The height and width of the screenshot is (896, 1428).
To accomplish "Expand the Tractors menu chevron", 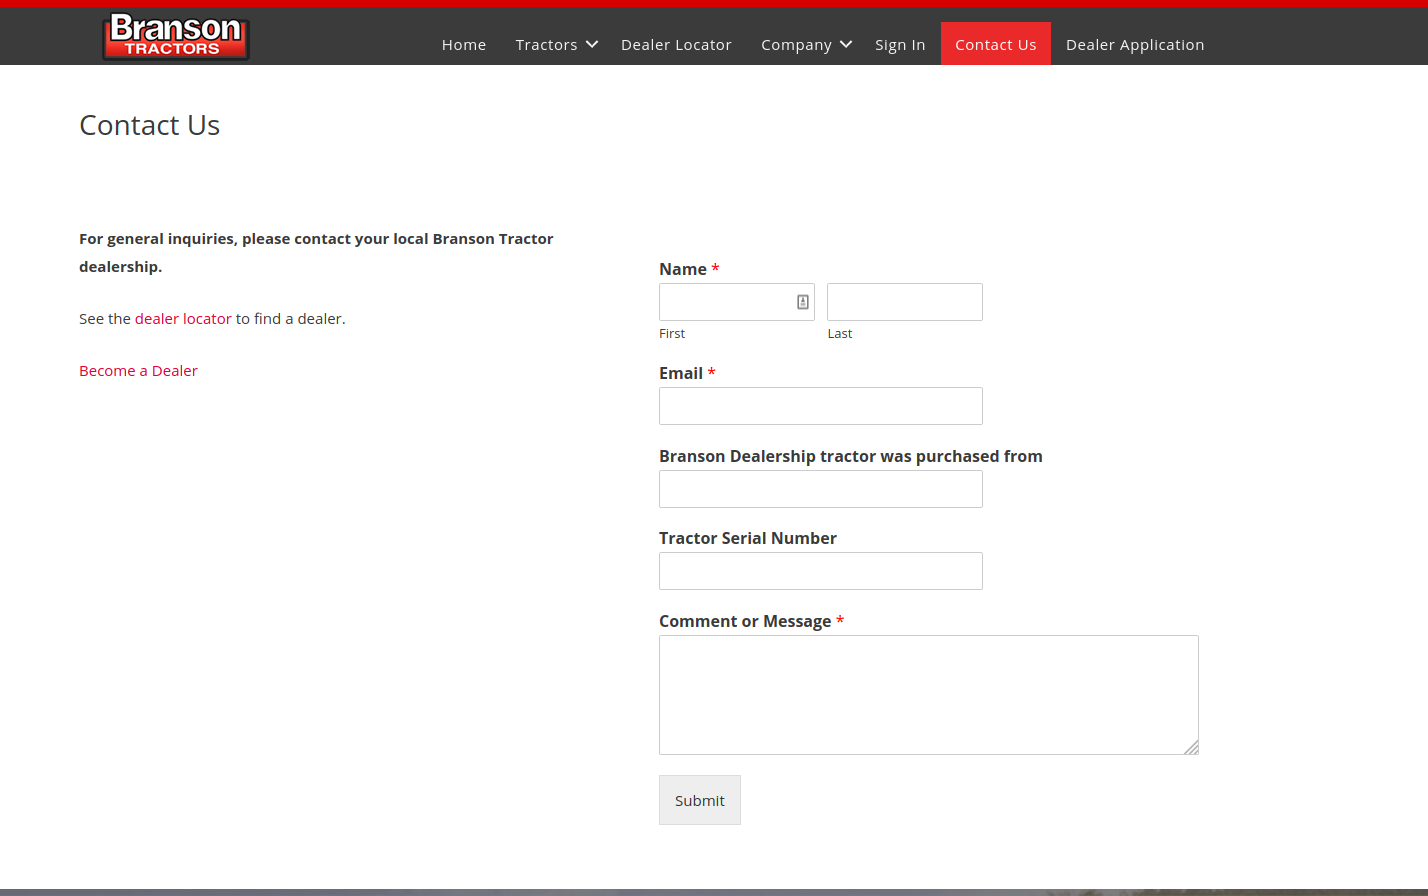I will click(592, 44).
